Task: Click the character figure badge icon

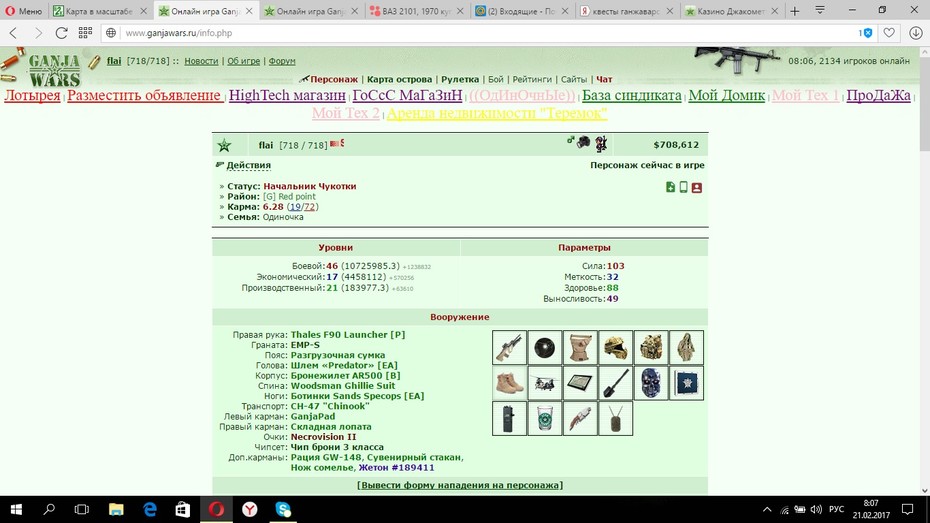Action: [x=601, y=143]
